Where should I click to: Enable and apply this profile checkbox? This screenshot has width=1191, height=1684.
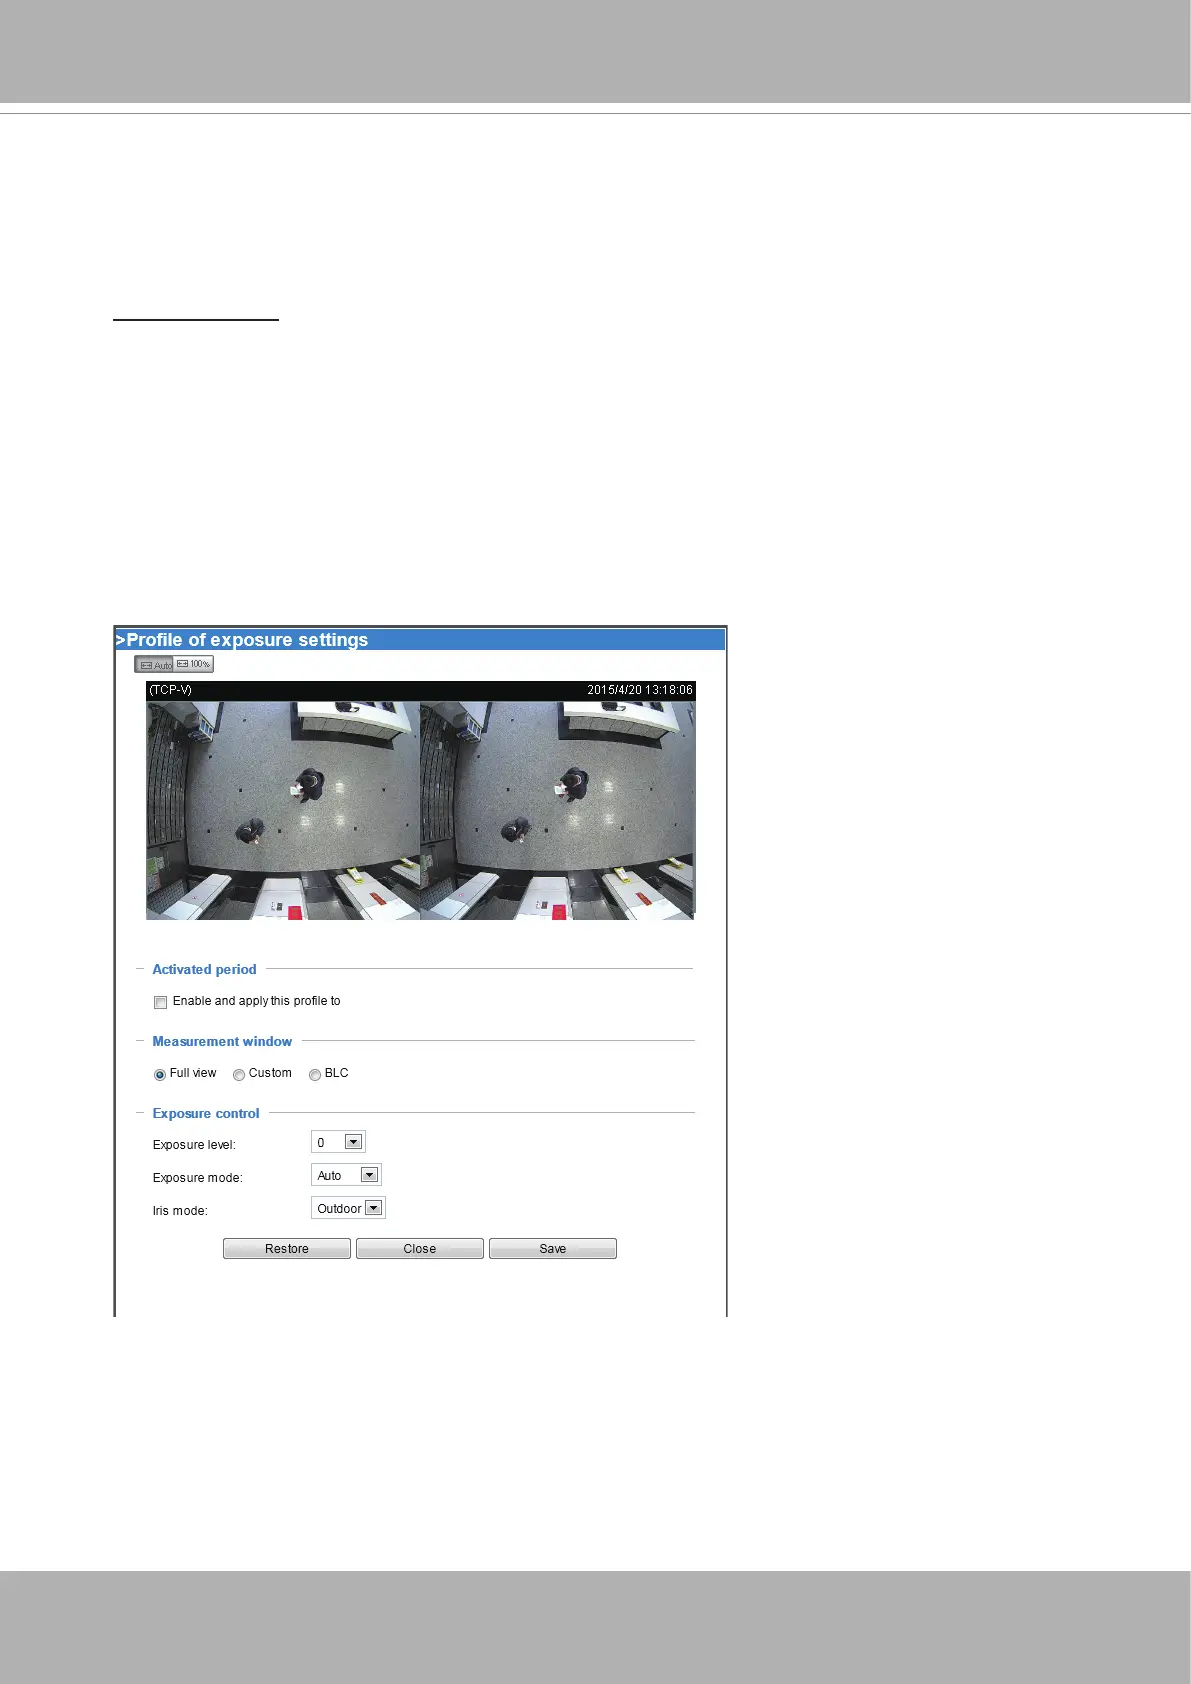(160, 1002)
